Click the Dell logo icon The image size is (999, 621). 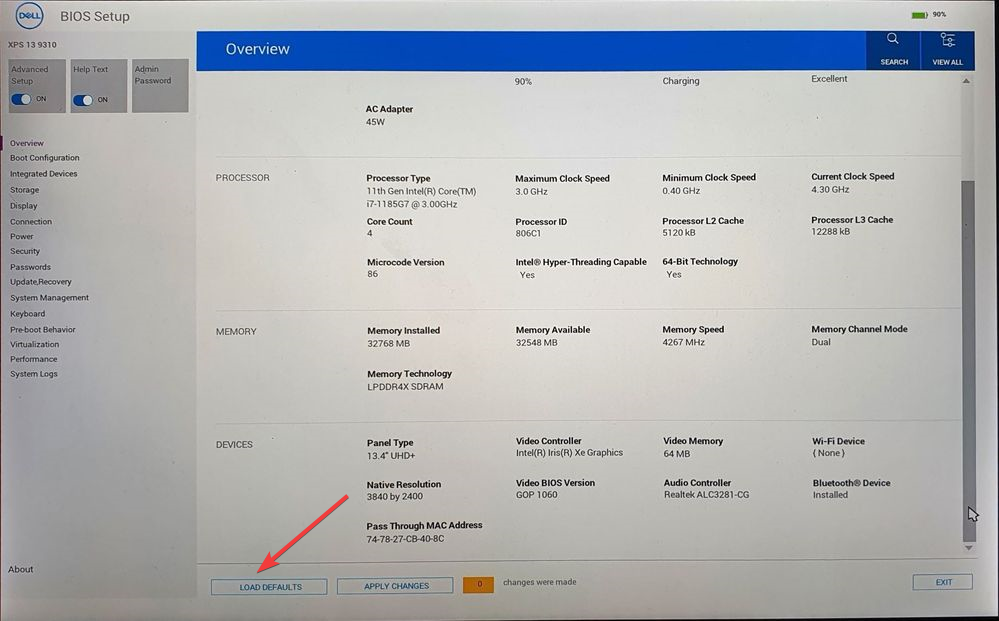[29, 16]
